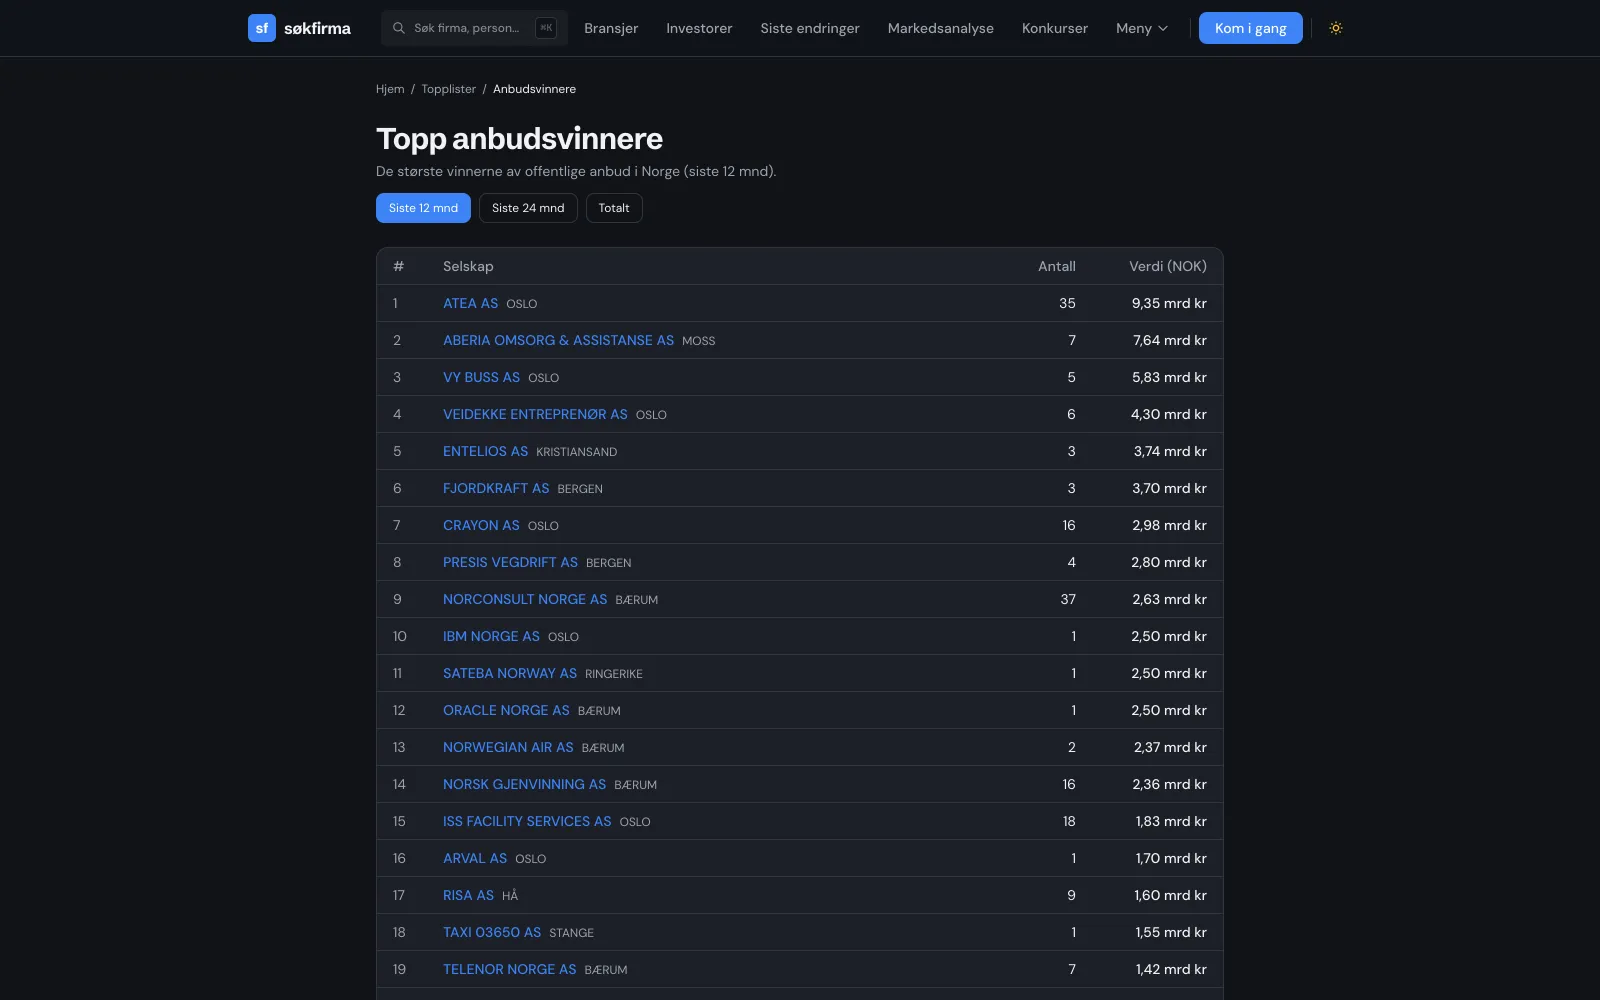This screenshot has height=1000, width=1600.
Task: Focus the 'Søk firma, person...' search field
Action: pos(474,28)
